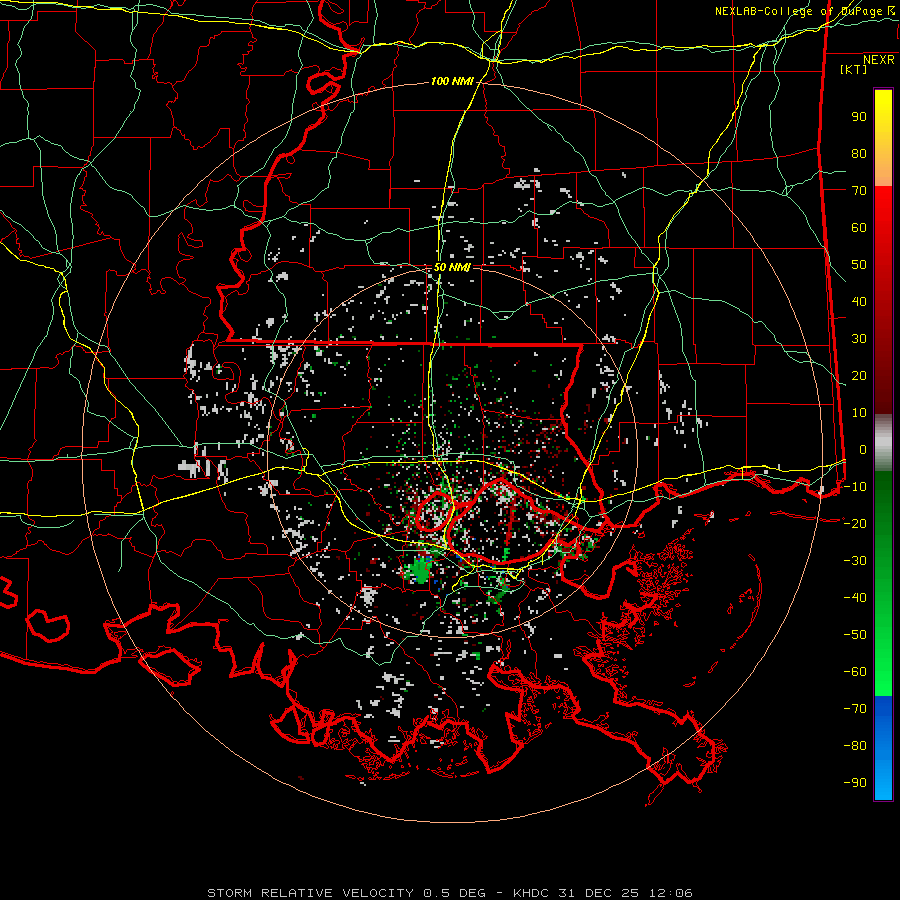Click the -30 scale value
Screen dimensions: 900x900
(855, 561)
